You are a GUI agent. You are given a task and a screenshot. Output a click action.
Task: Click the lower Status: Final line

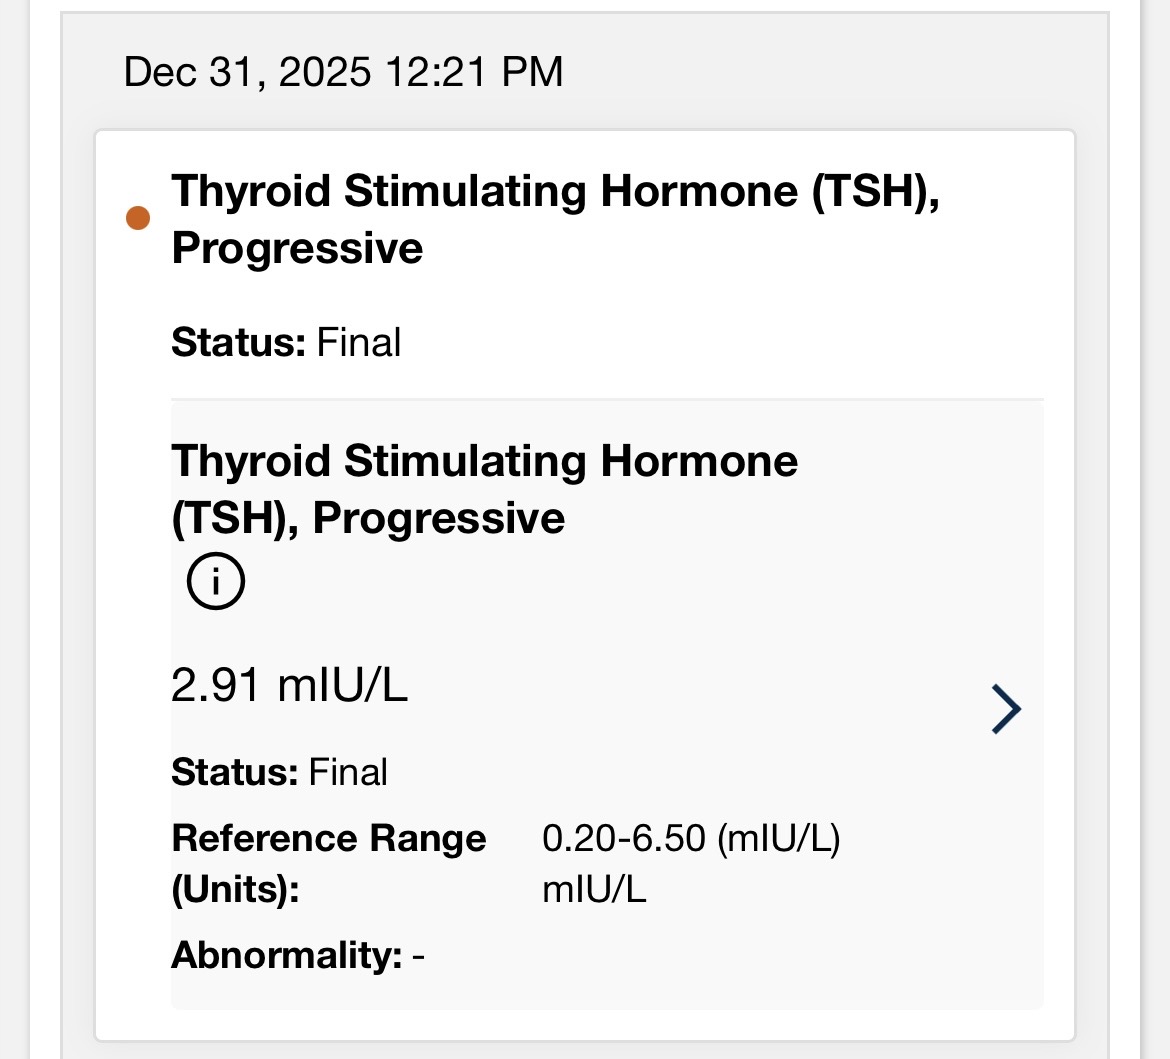[x=279, y=772]
